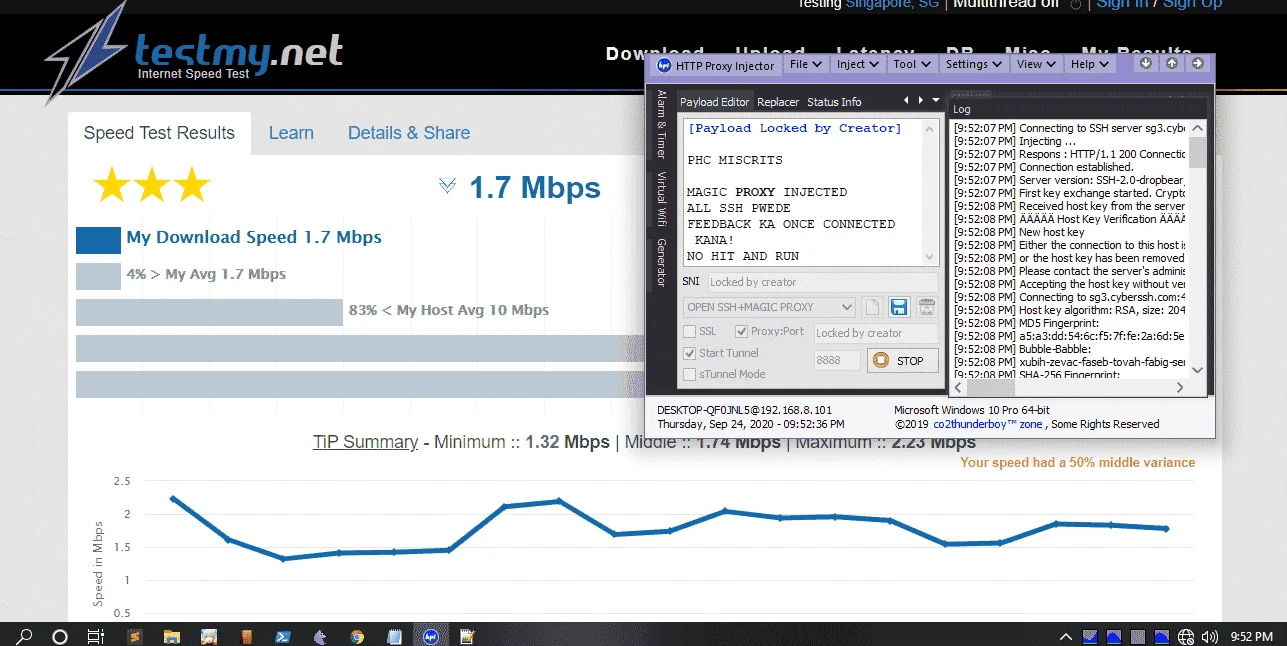
Task: Click the 9:52 PM taskbar clock
Action: [x=1250, y=636]
